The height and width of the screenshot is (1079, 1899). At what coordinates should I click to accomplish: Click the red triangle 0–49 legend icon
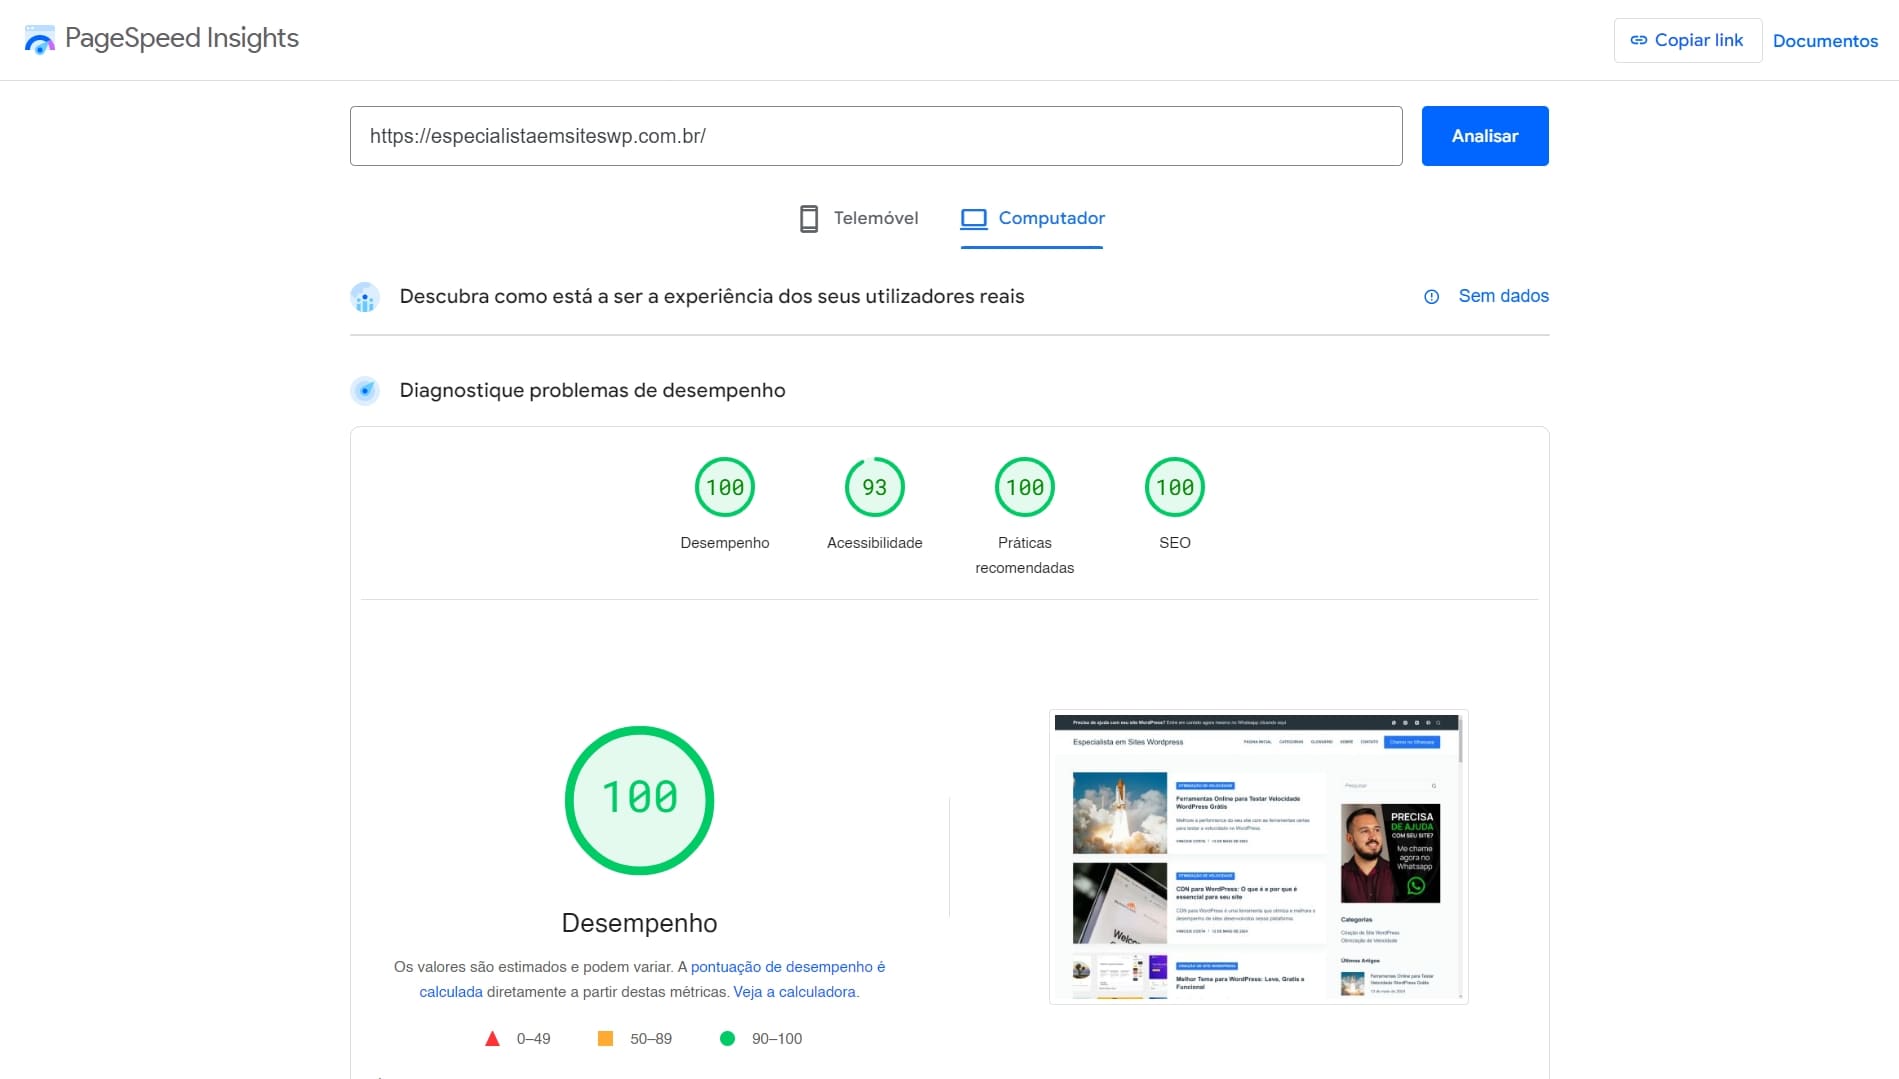[x=492, y=1039]
